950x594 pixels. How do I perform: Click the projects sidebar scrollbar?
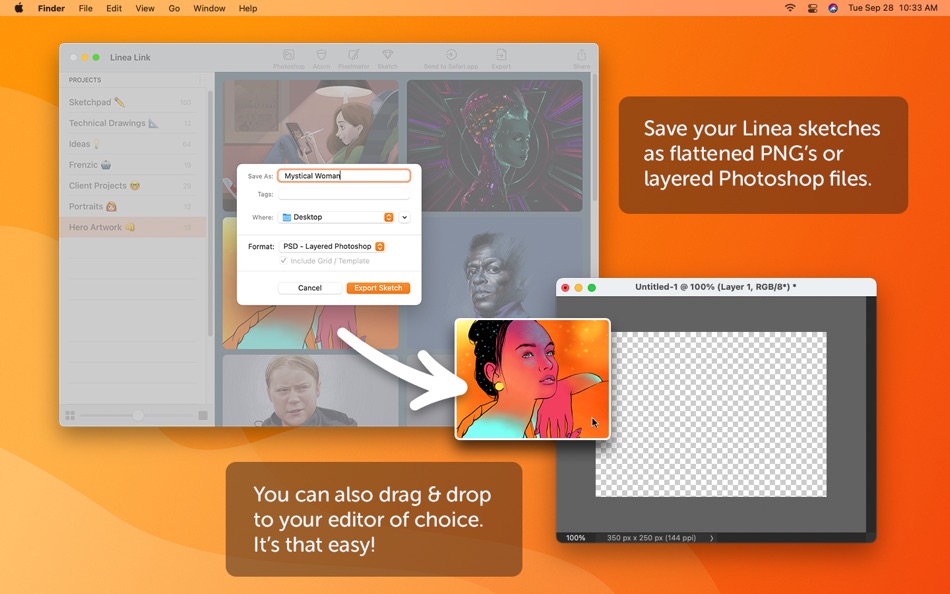[210, 212]
